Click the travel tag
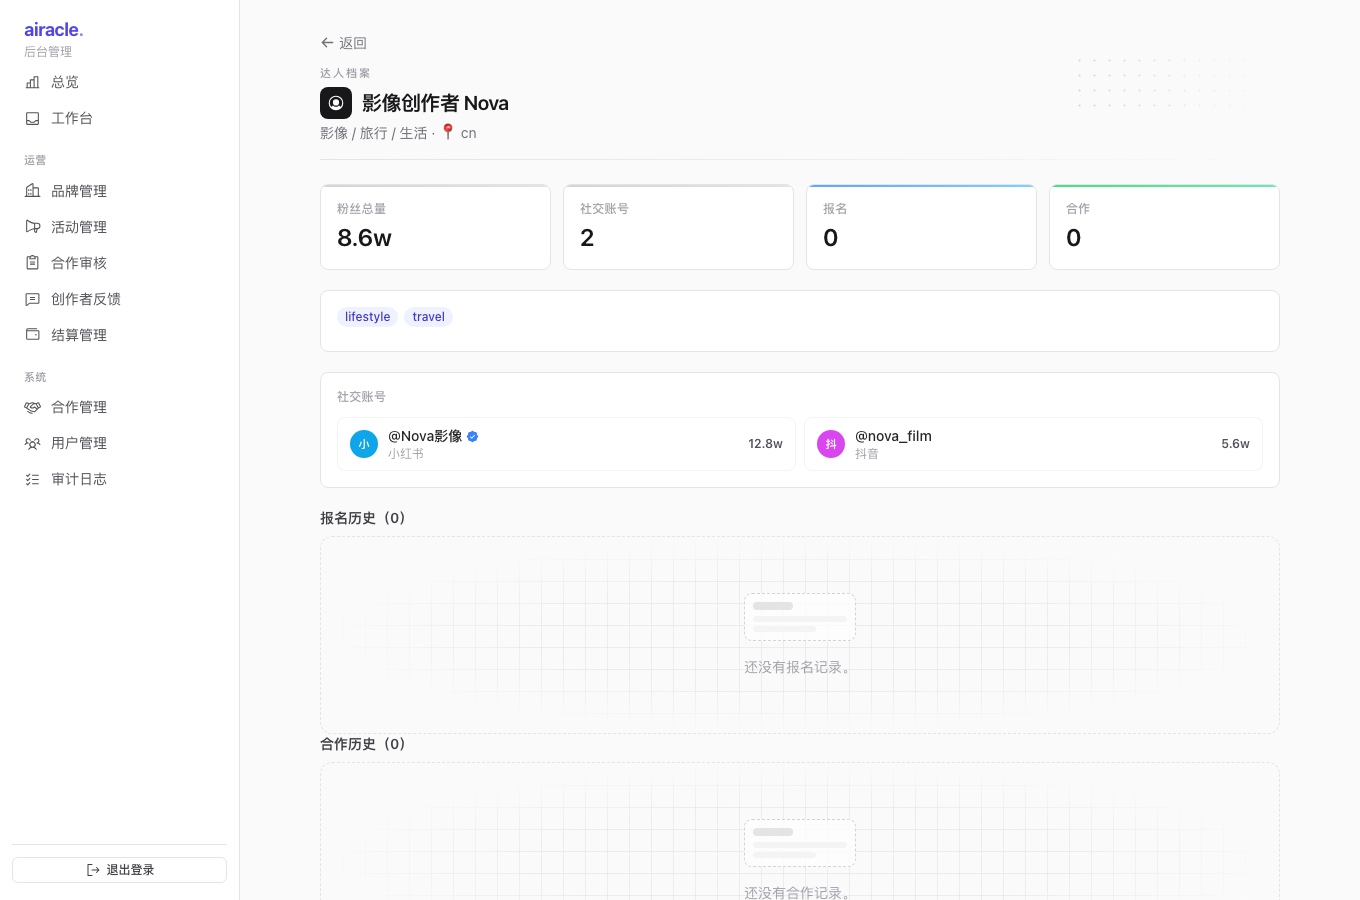Screen dimensions: 1360x900 tap(428, 317)
